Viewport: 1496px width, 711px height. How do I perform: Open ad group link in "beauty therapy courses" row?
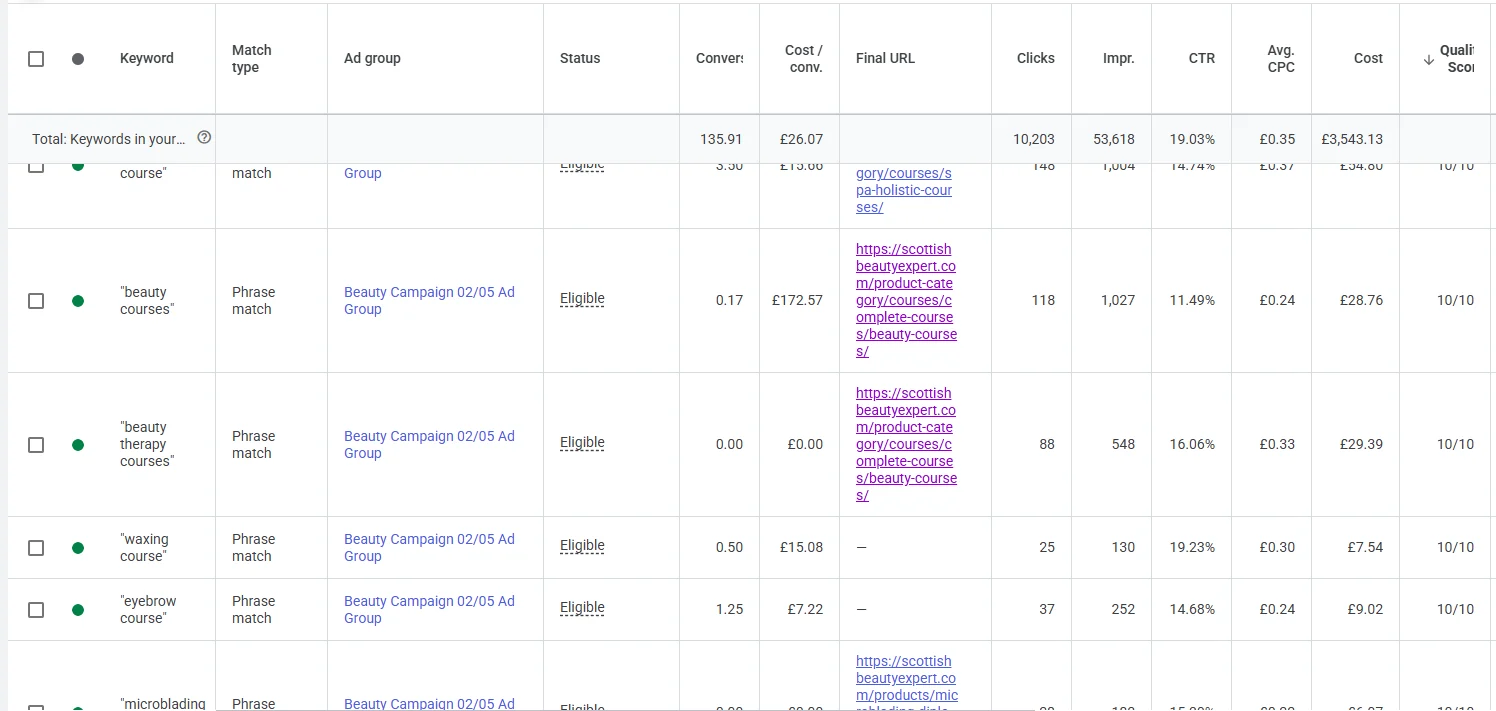click(429, 445)
